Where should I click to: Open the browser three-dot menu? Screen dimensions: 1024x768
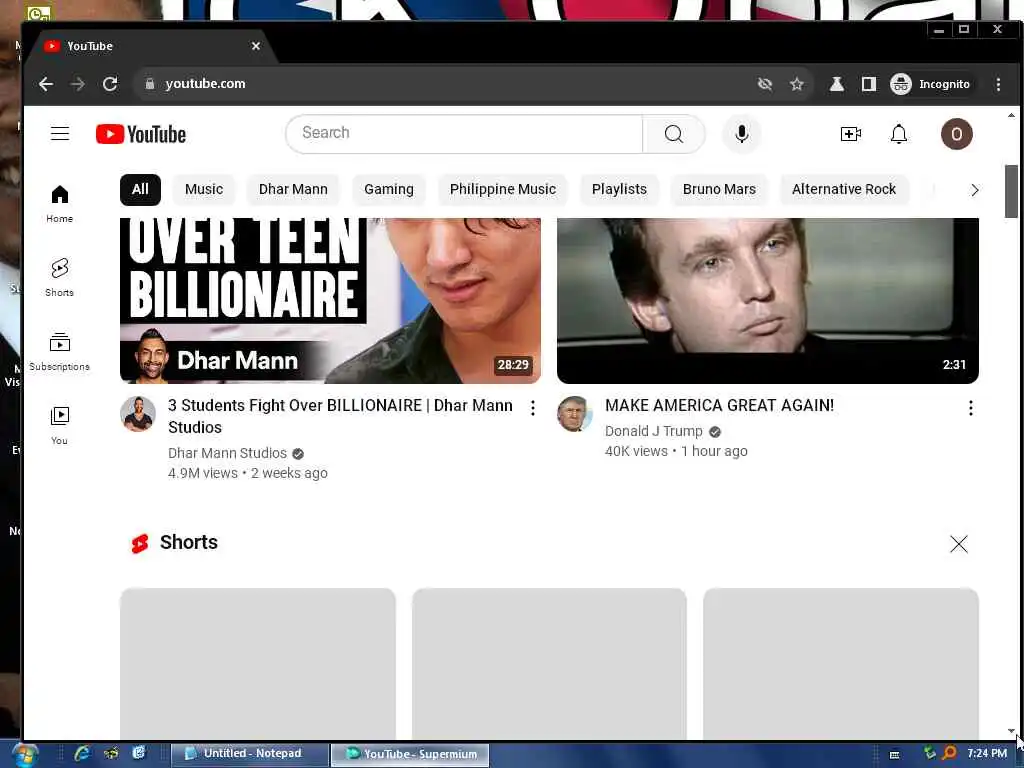(998, 84)
